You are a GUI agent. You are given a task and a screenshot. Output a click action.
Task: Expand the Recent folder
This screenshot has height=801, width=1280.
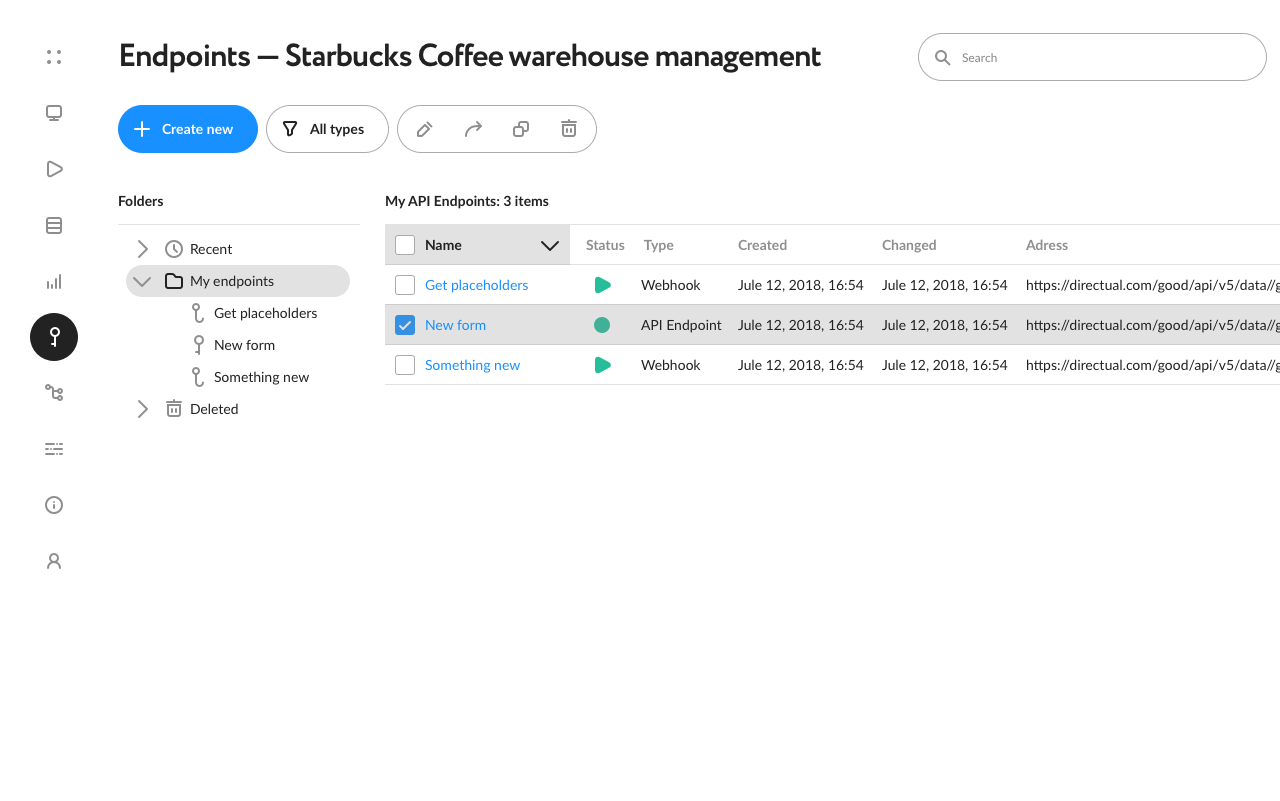tap(142, 249)
